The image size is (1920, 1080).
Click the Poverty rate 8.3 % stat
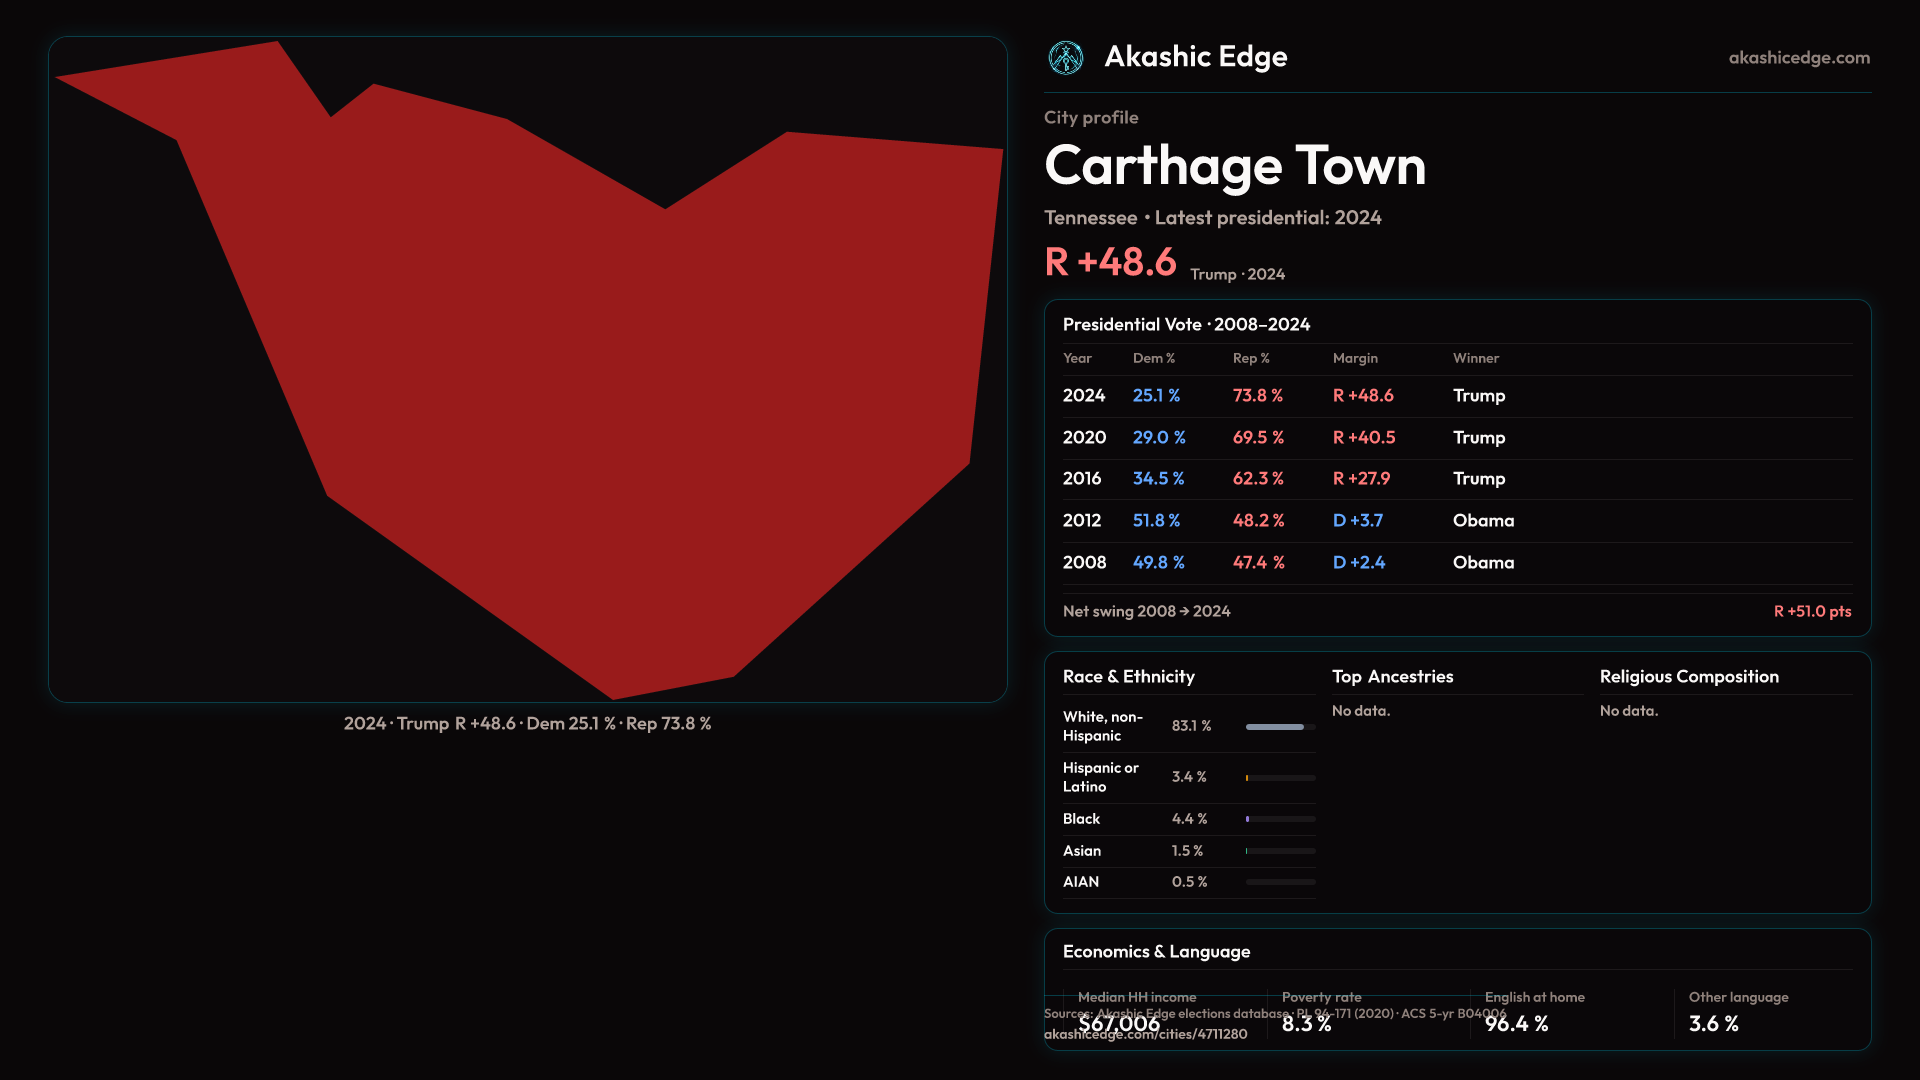[x=1306, y=1024]
